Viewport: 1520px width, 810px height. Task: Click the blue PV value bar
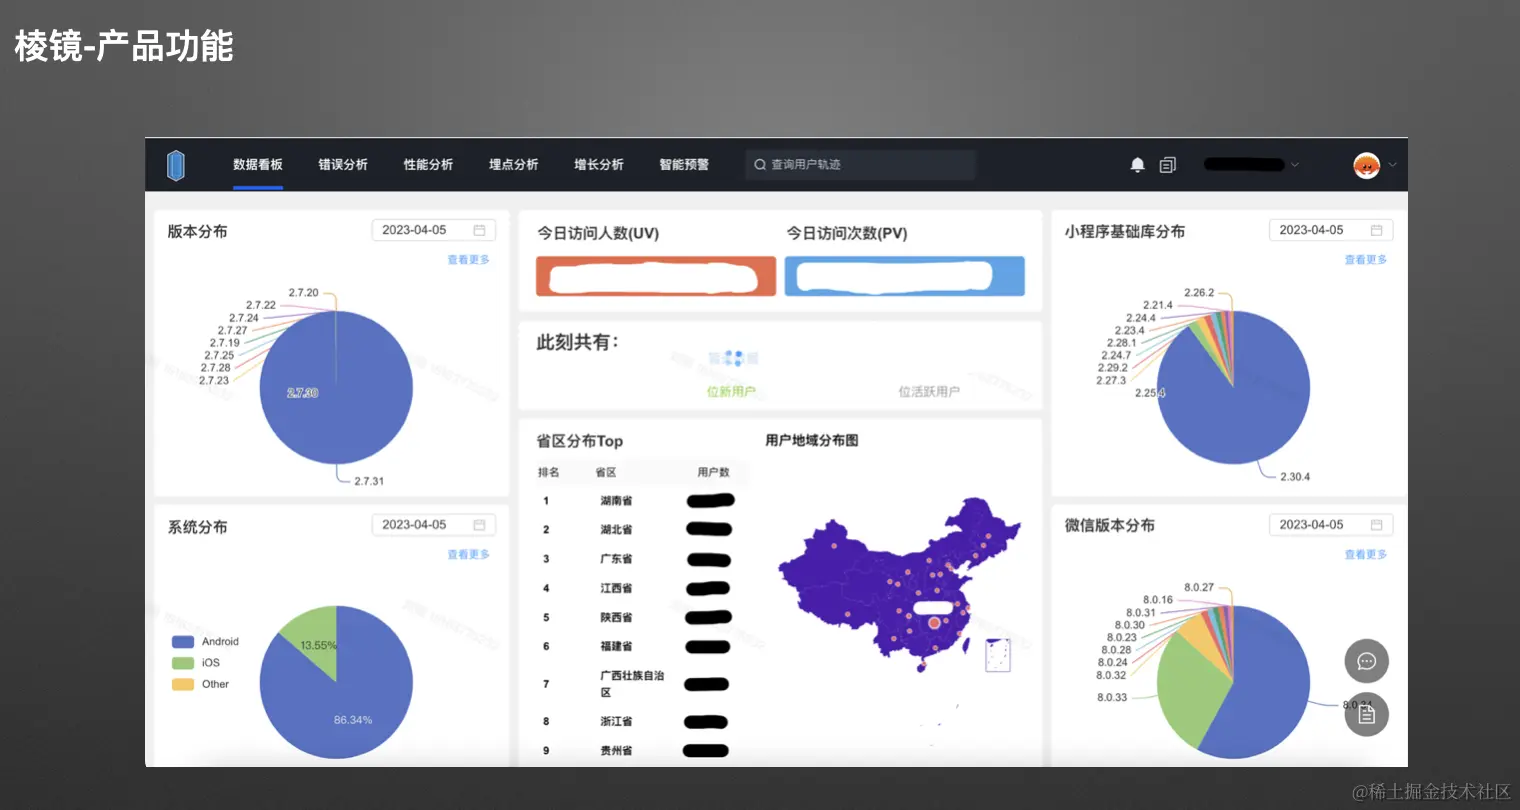[x=904, y=276]
